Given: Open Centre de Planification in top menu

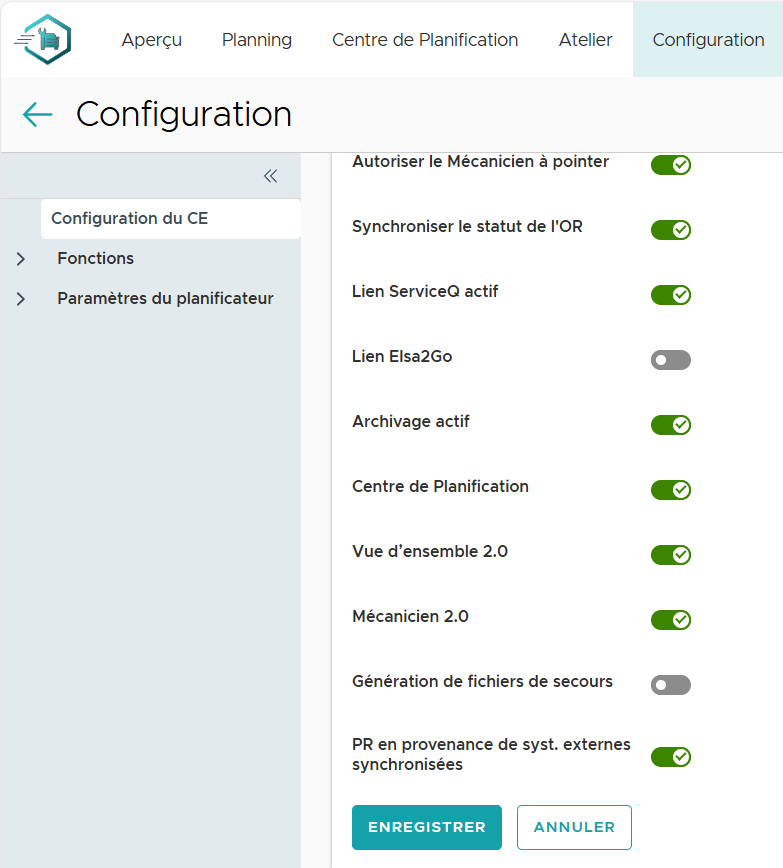Looking at the screenshot, I should pyautogui.click(x=425, y=40).
